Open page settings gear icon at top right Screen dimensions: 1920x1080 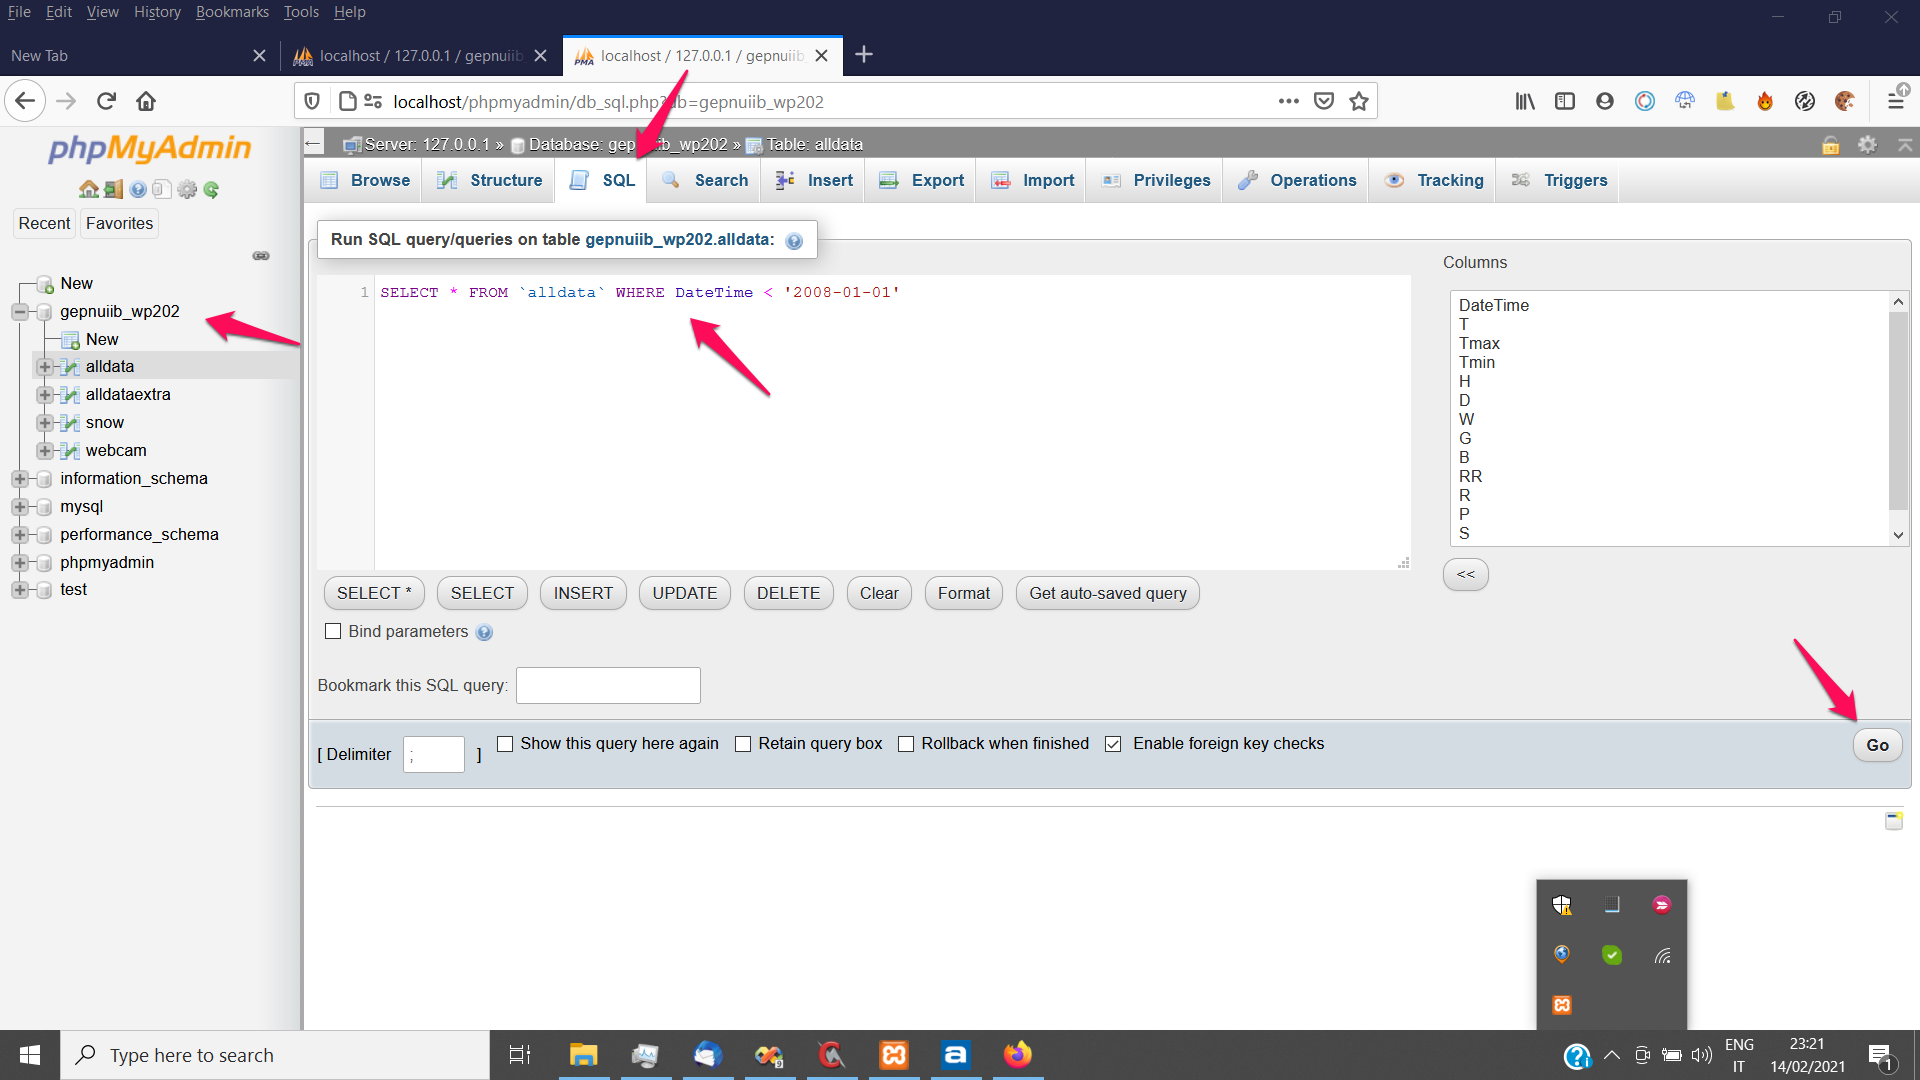coord(1867,144)
